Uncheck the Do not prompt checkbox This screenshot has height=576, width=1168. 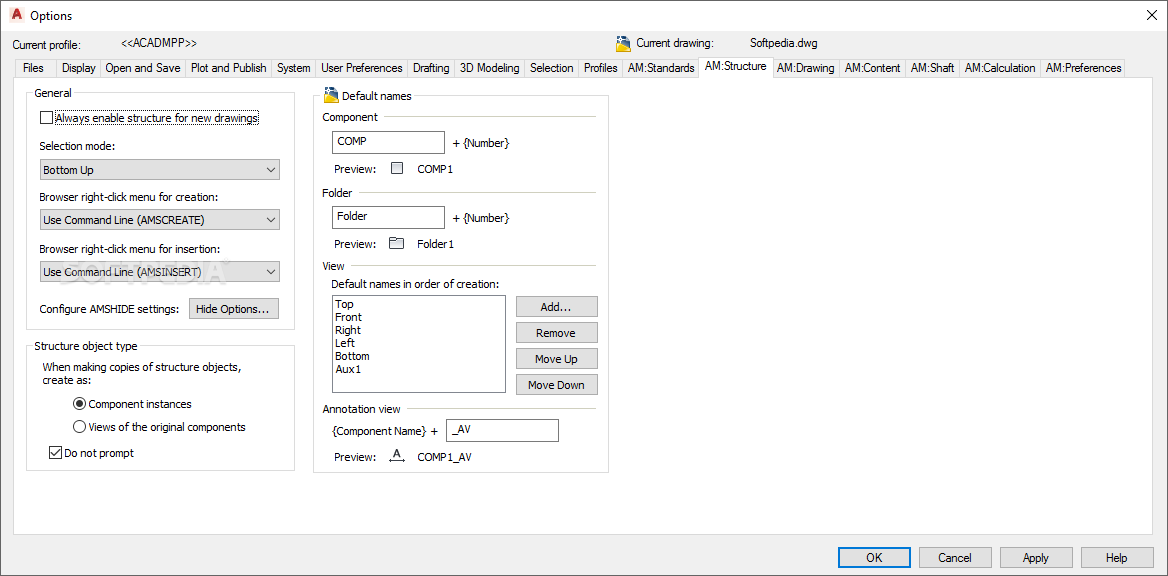[x=54, y=452]
